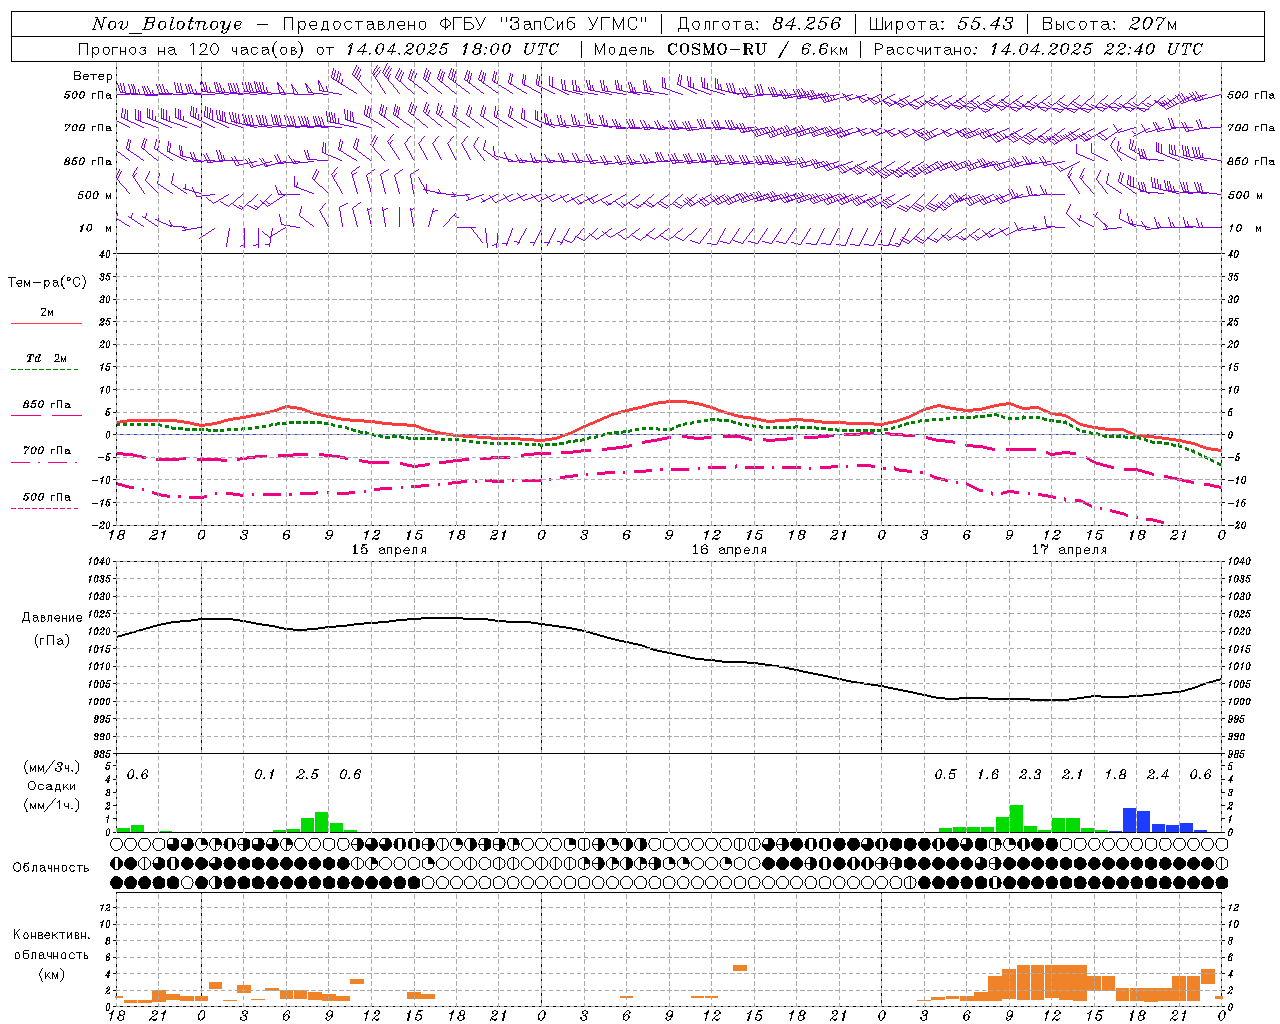Click the 1.6 three-hour precipitation value
The height and width of the screenshot is (1024, 1280).
[988, 775]
